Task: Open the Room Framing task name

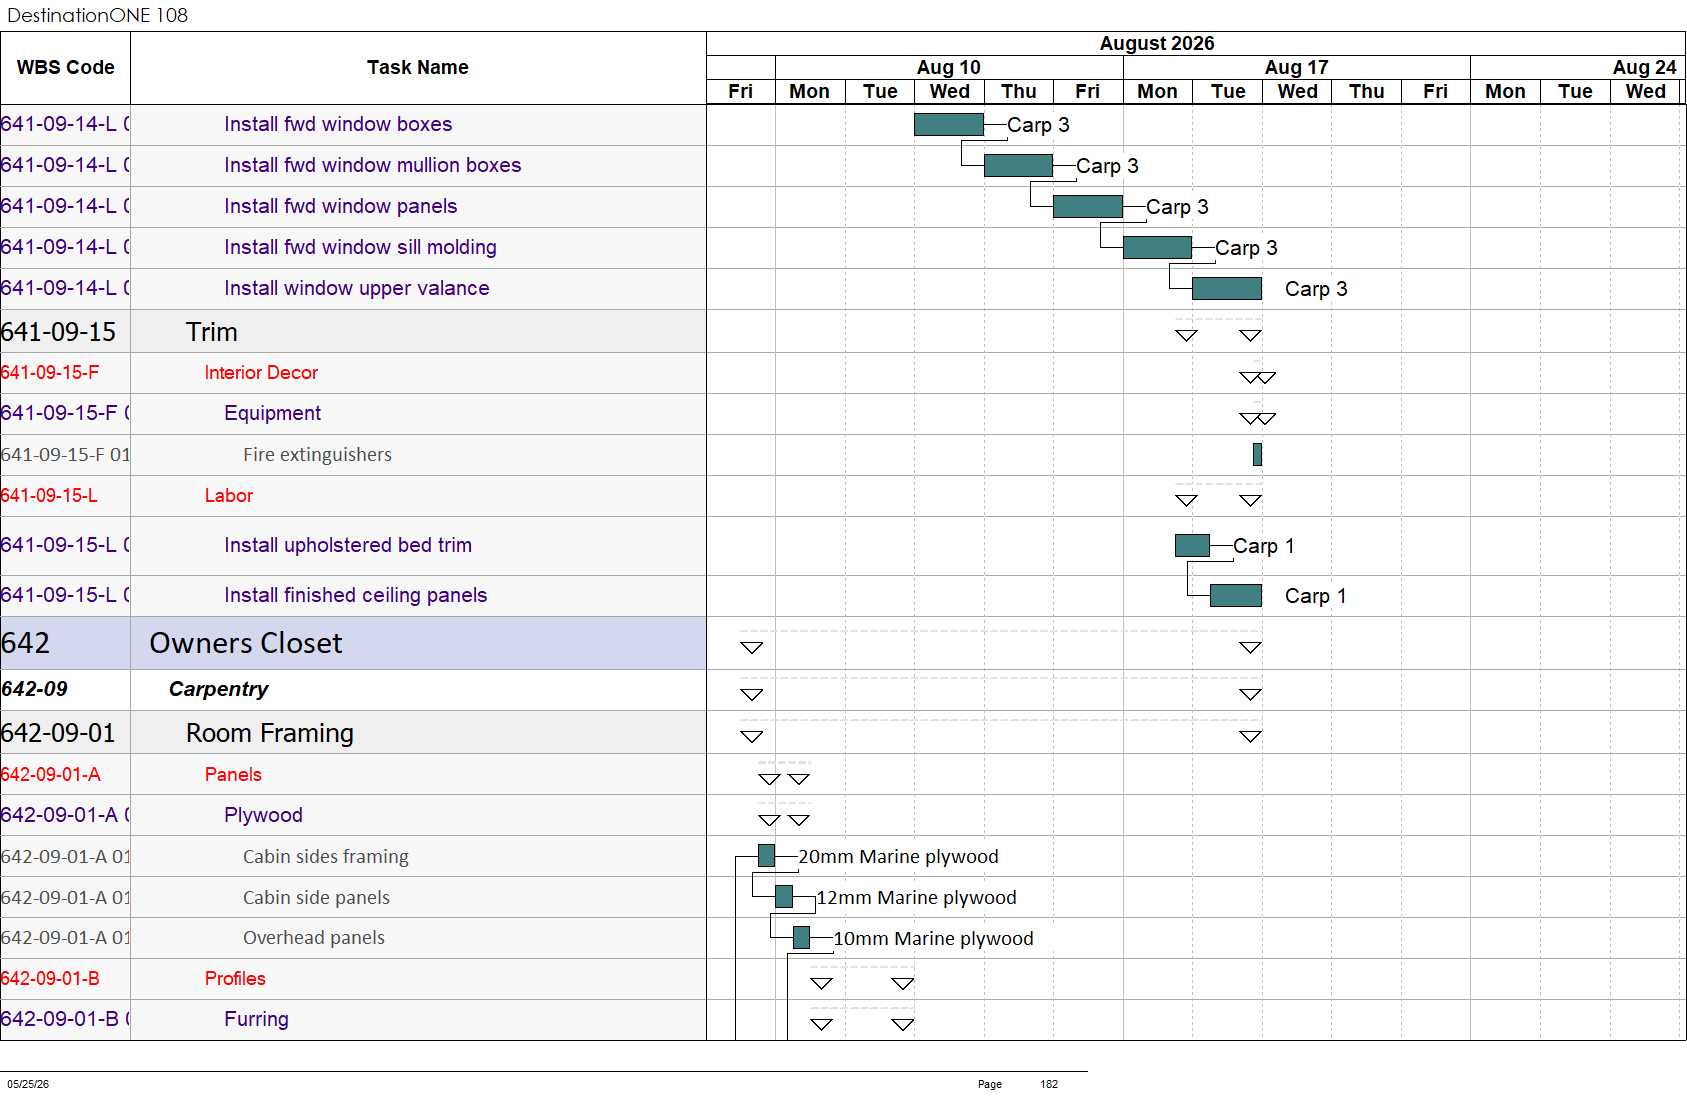Action: [270, 733]
